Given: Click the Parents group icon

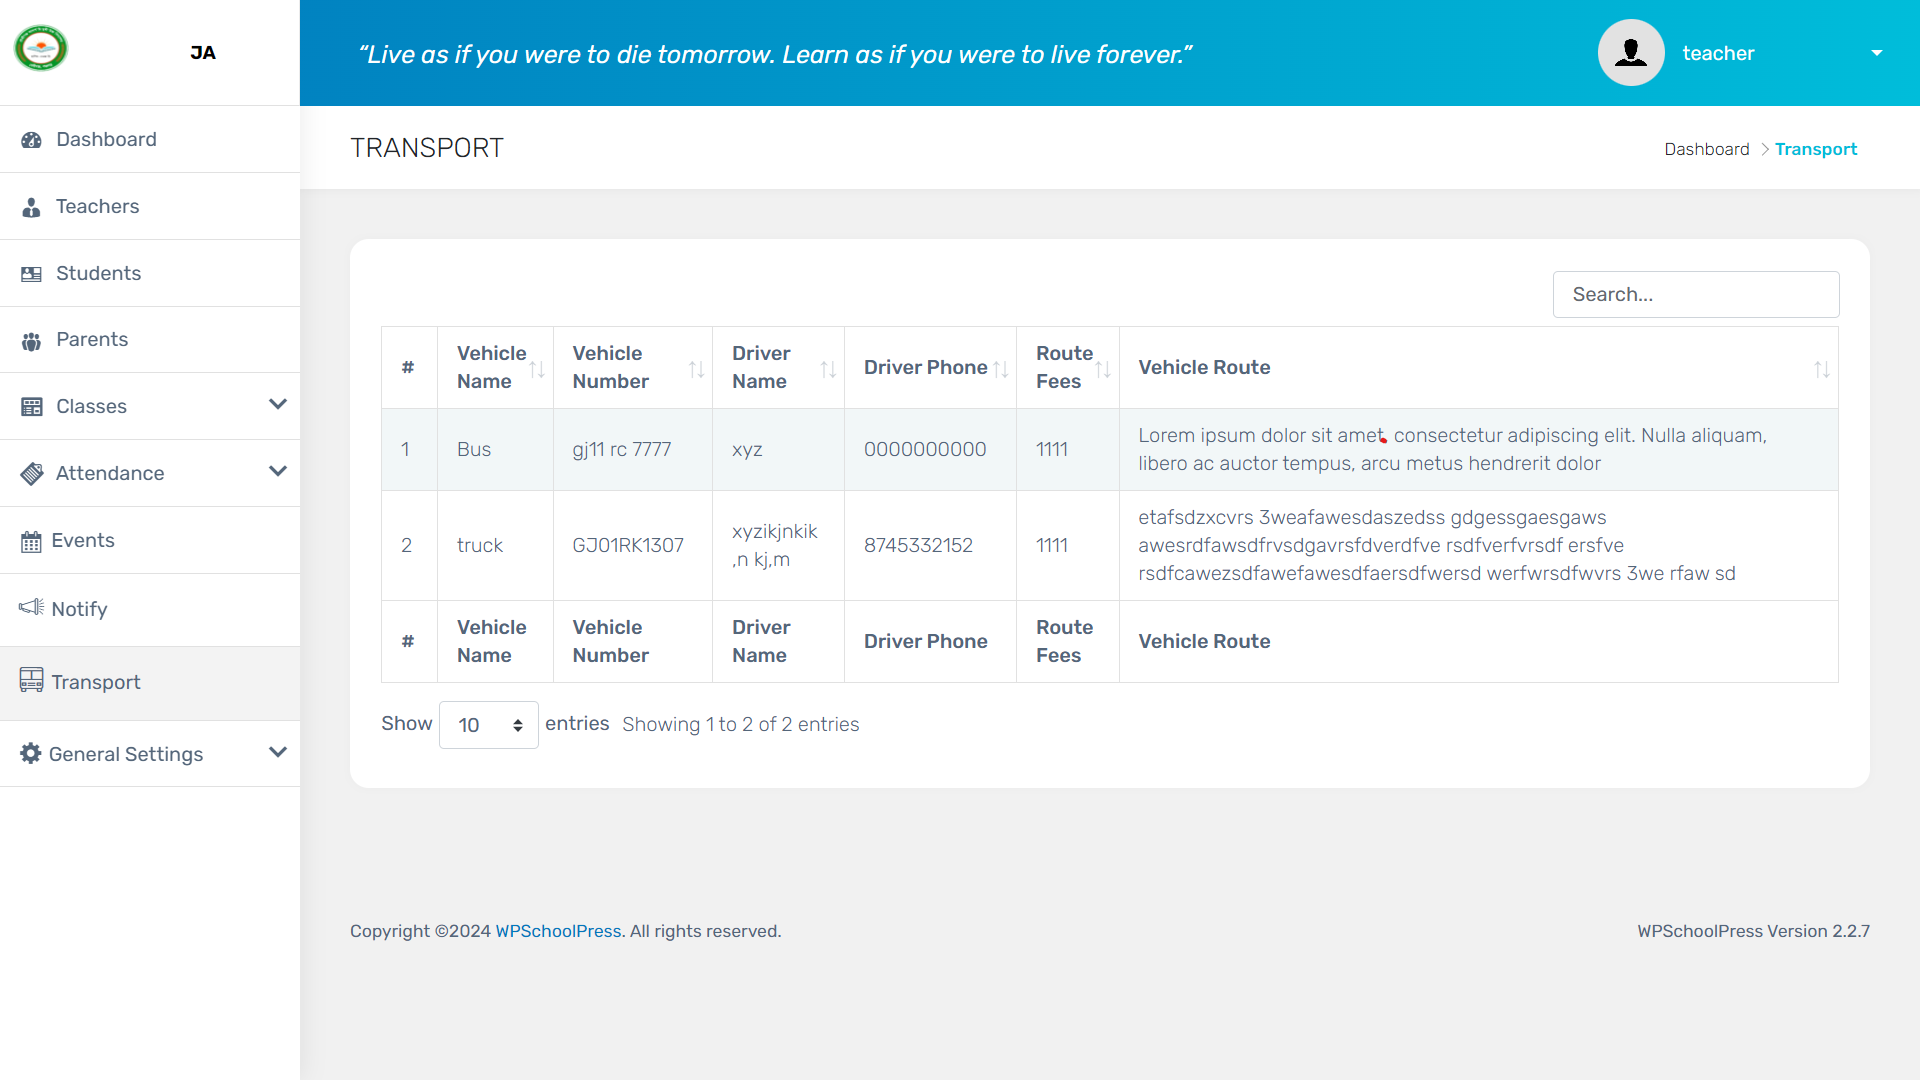Looking at the screenshot, I should (x=31, y=341).
